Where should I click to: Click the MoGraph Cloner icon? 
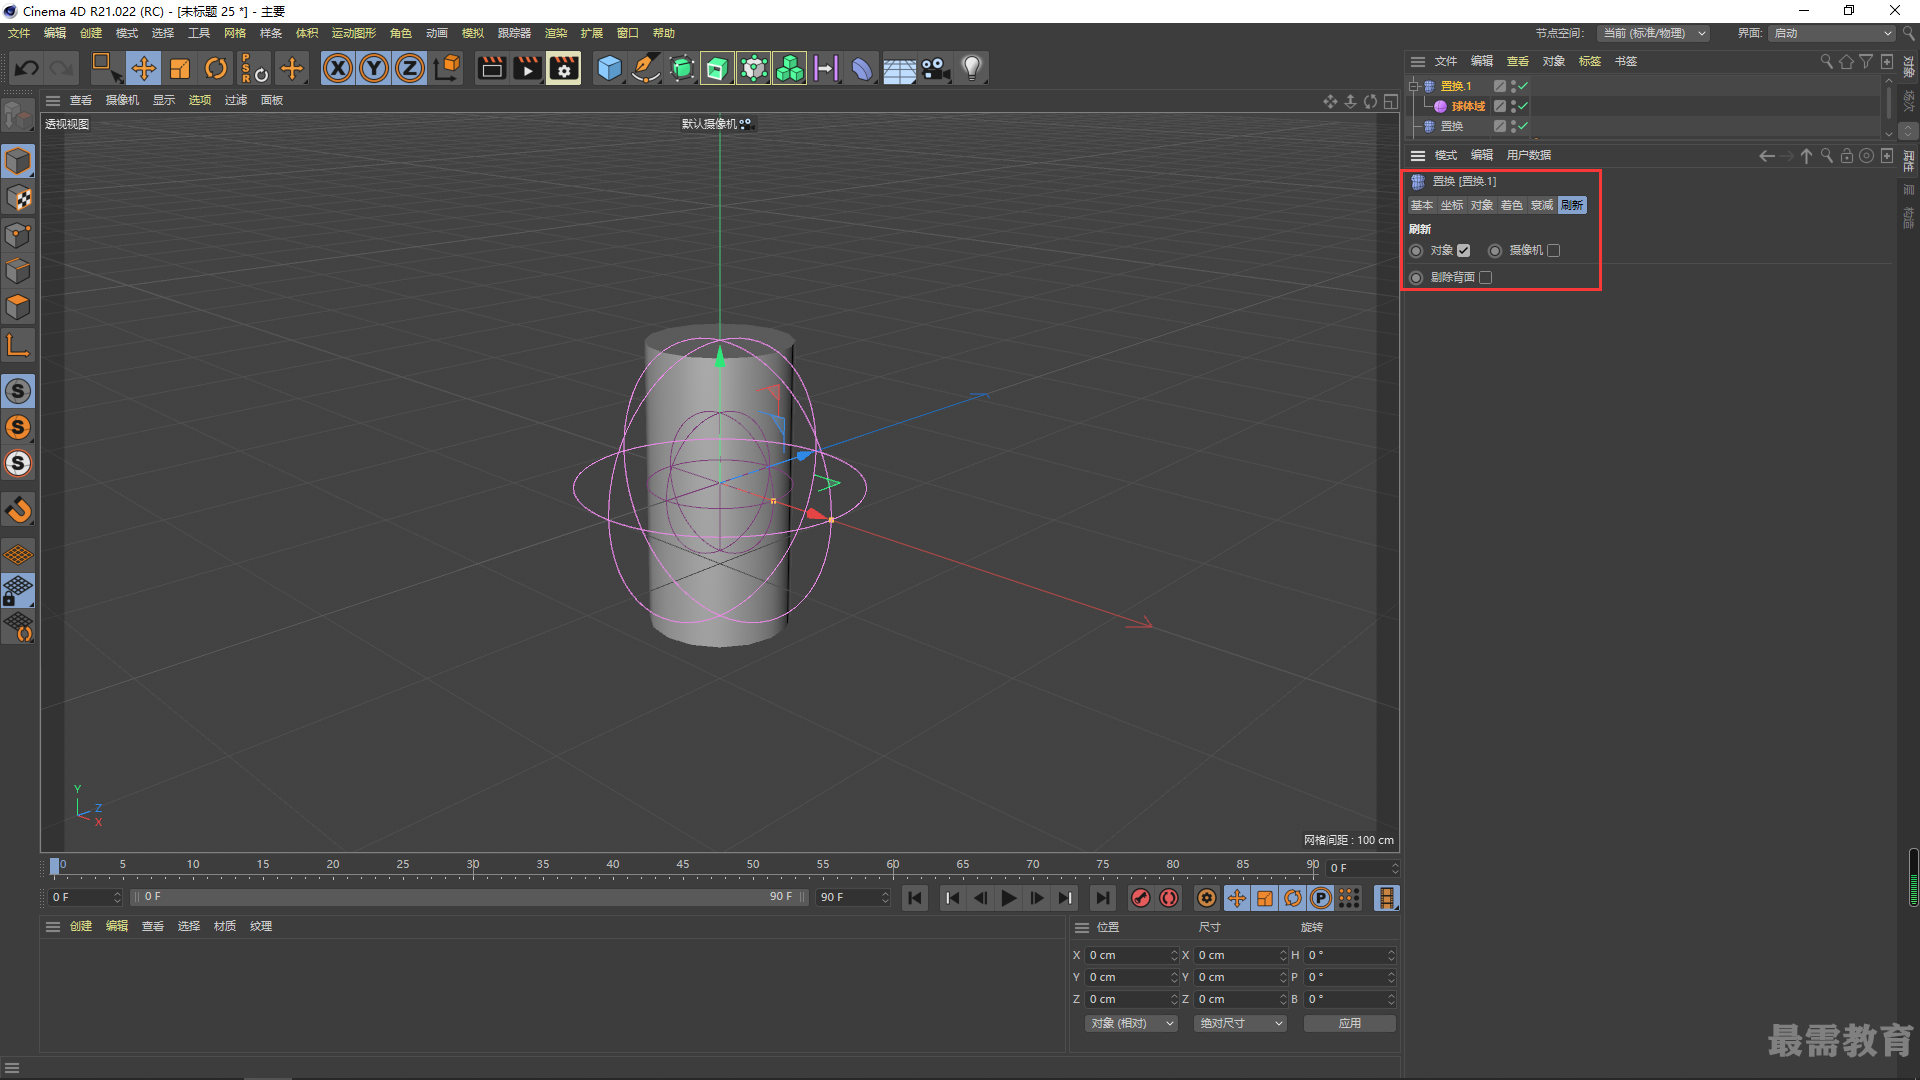[790, 69]
